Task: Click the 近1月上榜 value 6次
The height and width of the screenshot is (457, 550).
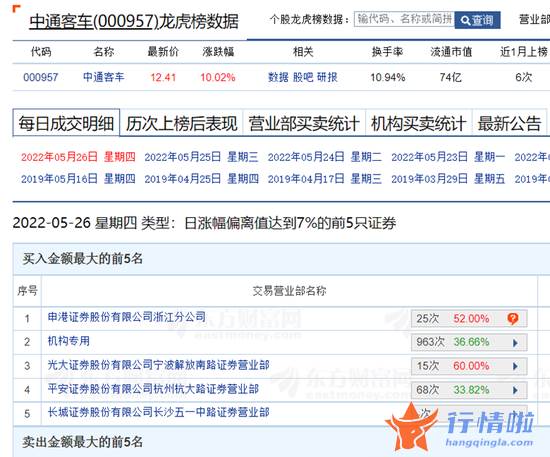Action: [524, 77]
